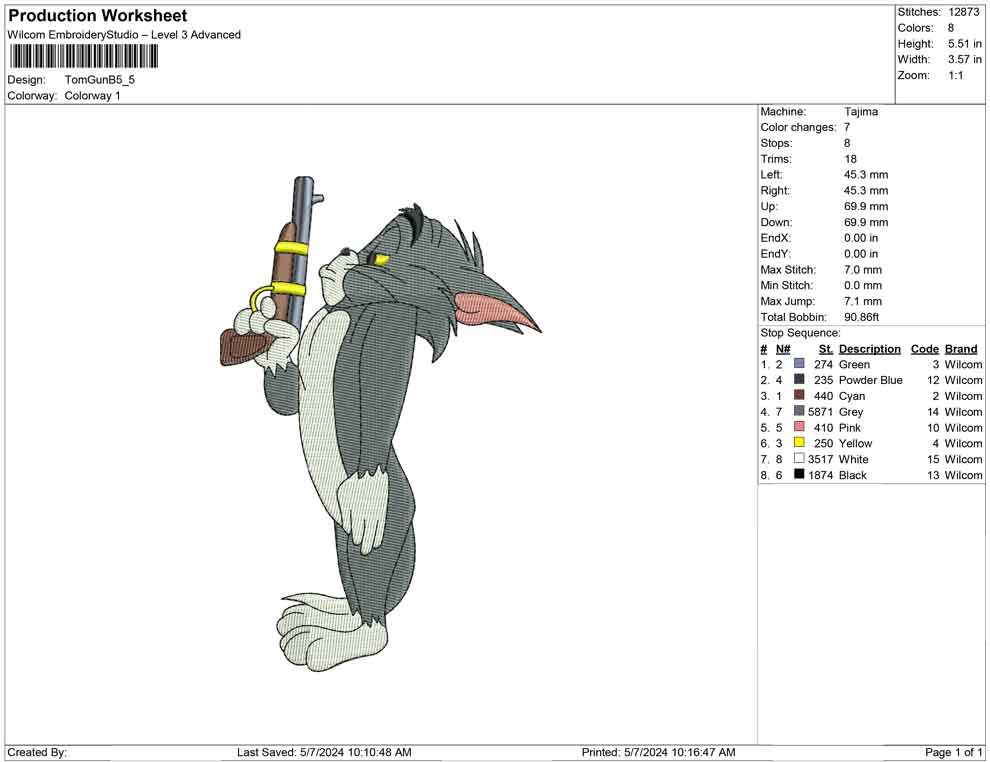The height and width of the screenshot is (762, 990).
Task: Click the Zoom value '1:1'
Action: pyautogui.click(x=956, y=75)
